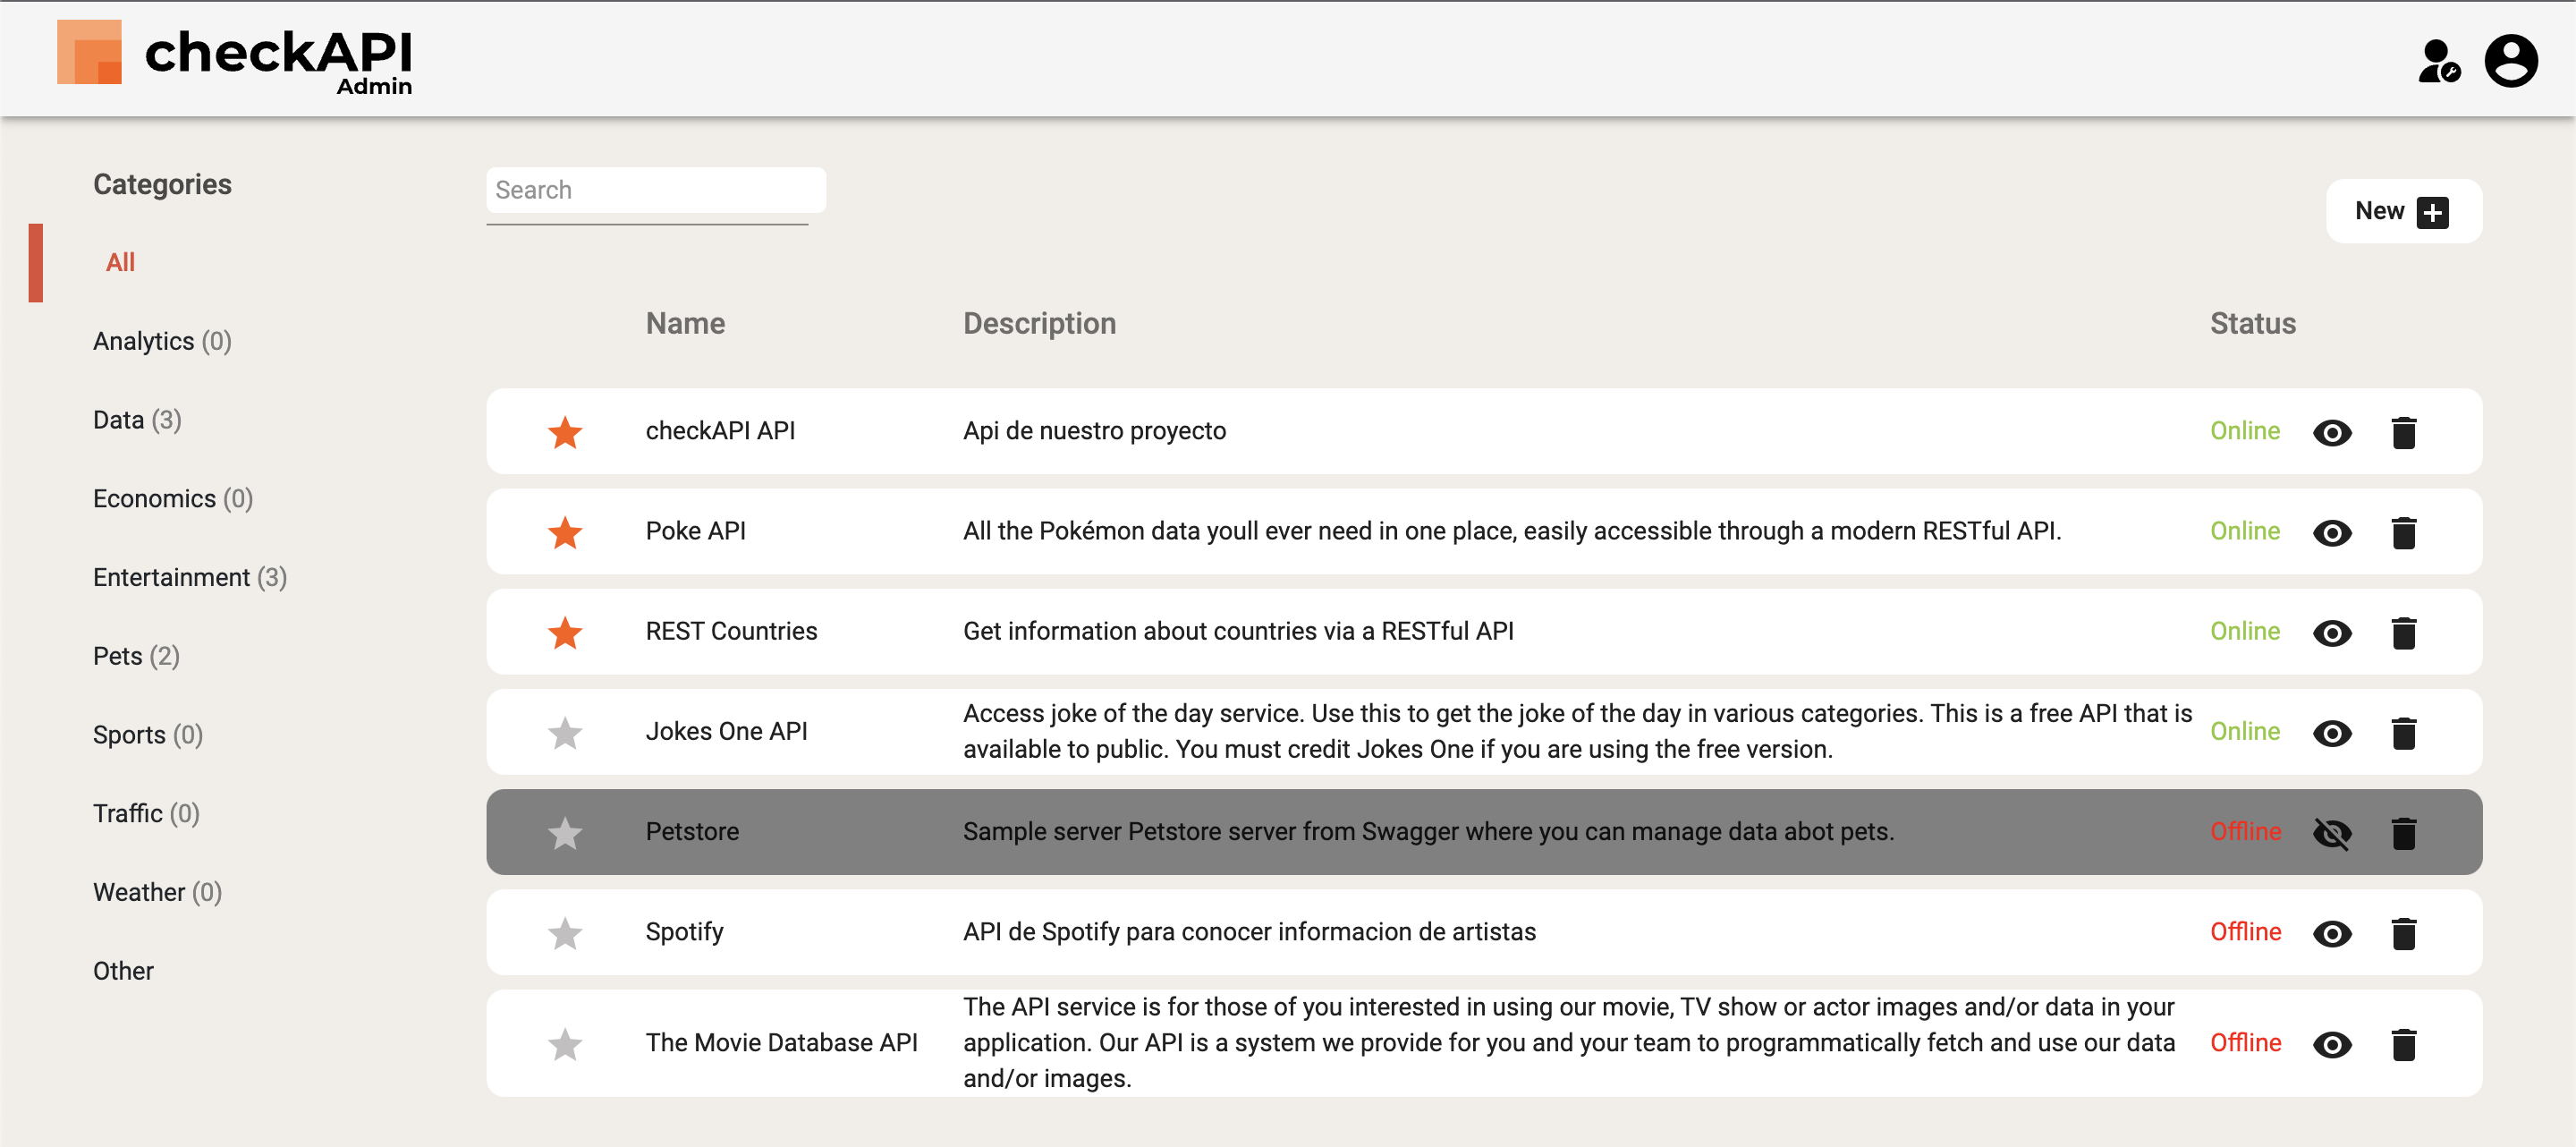Filter by Weather category
This screenshot has height=1147, width=2576.
(x=157, y=892)
